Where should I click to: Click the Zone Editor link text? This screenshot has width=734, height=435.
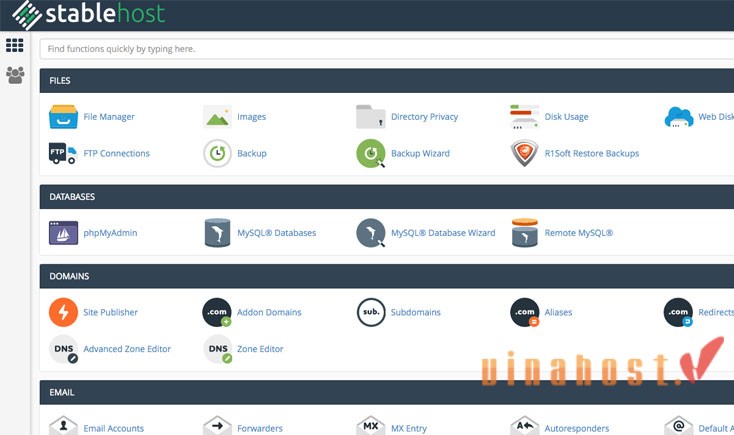click(x=260, y=349)
